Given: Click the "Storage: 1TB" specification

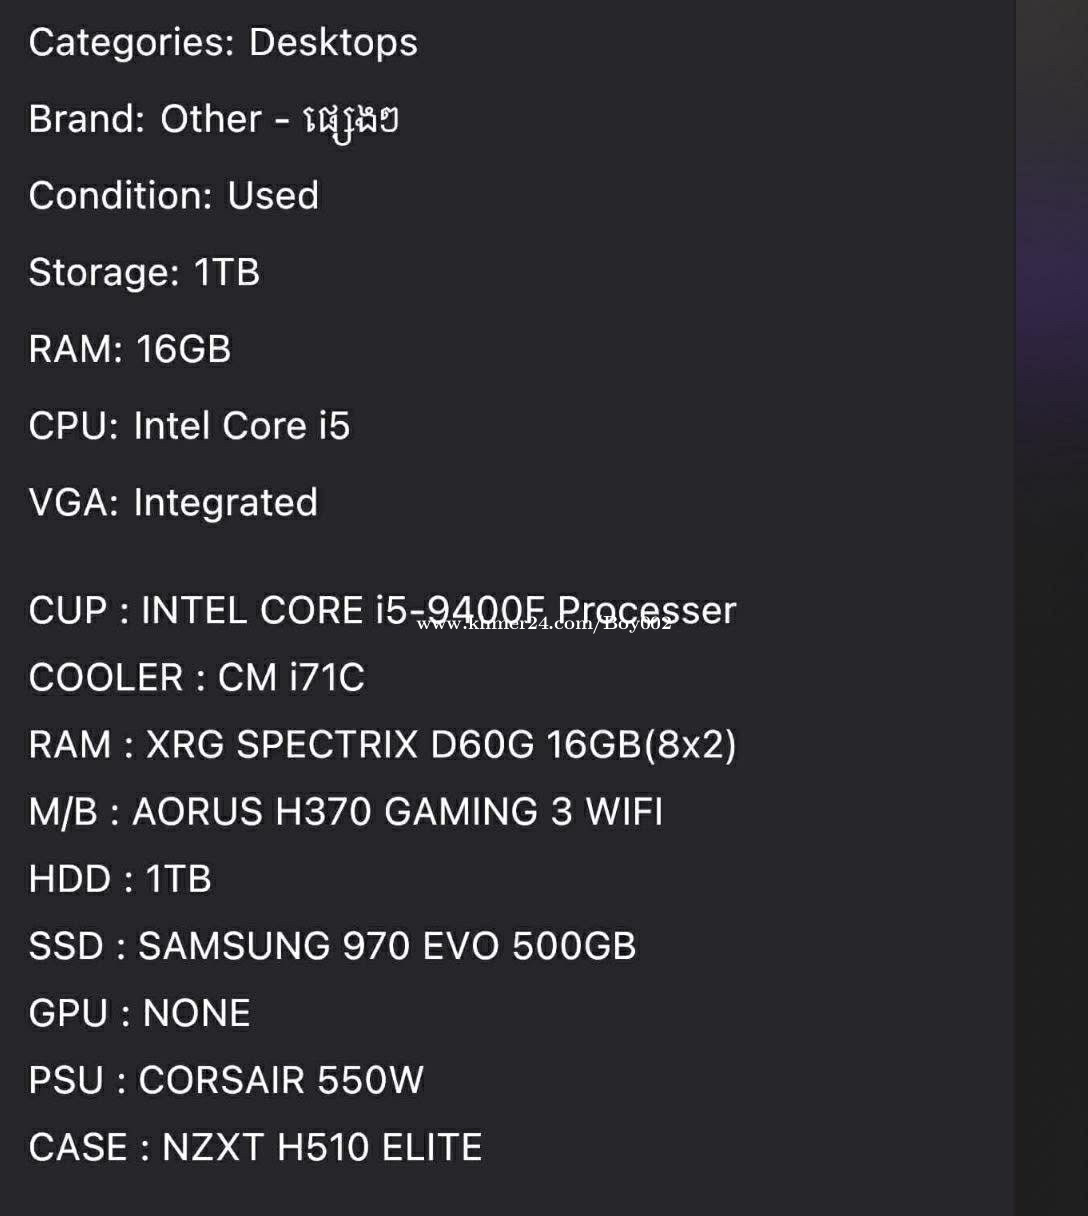Looking at the screenshot, I should (x=144, y=273).
